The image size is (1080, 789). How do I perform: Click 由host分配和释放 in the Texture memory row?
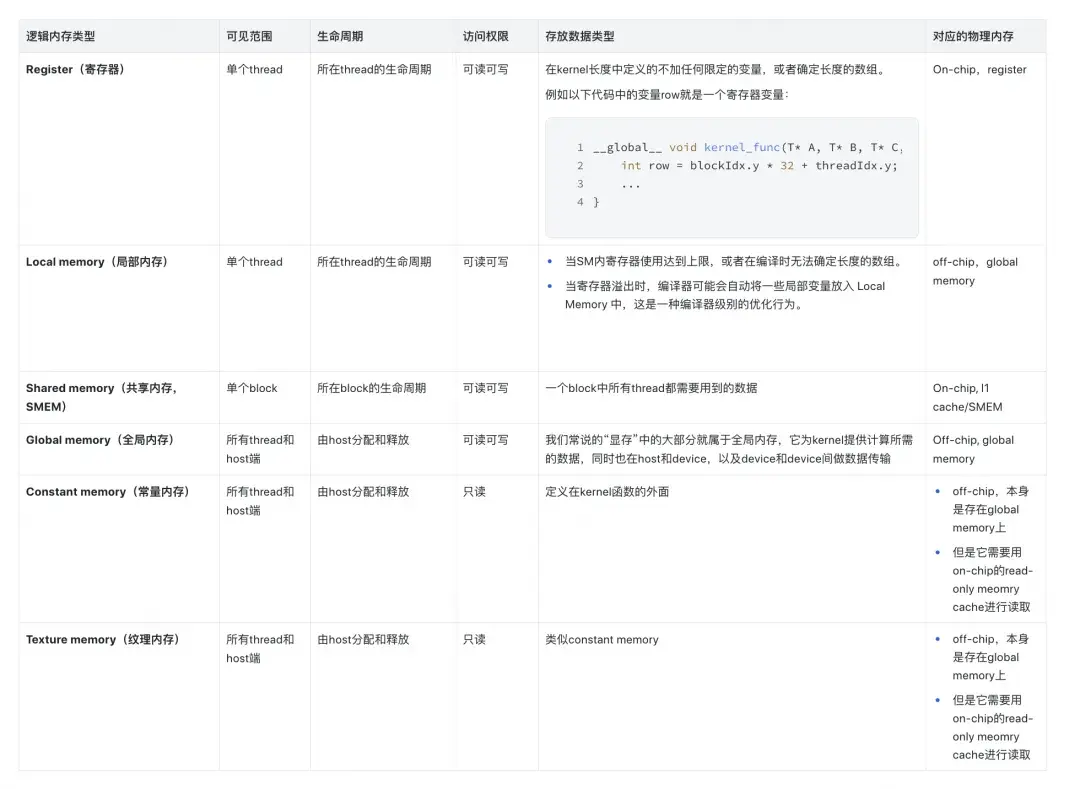point(363,640)
